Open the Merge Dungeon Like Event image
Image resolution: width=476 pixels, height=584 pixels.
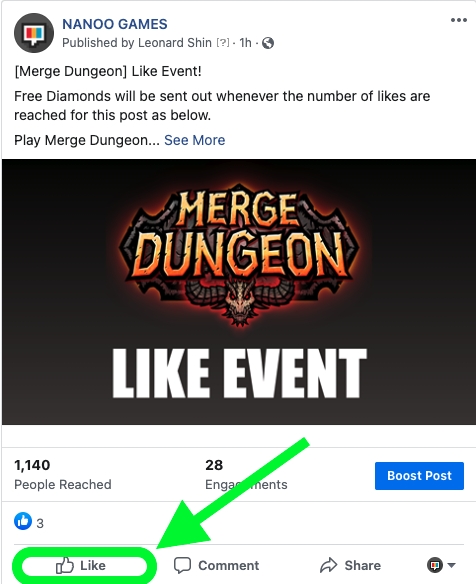tap(239, 292)
